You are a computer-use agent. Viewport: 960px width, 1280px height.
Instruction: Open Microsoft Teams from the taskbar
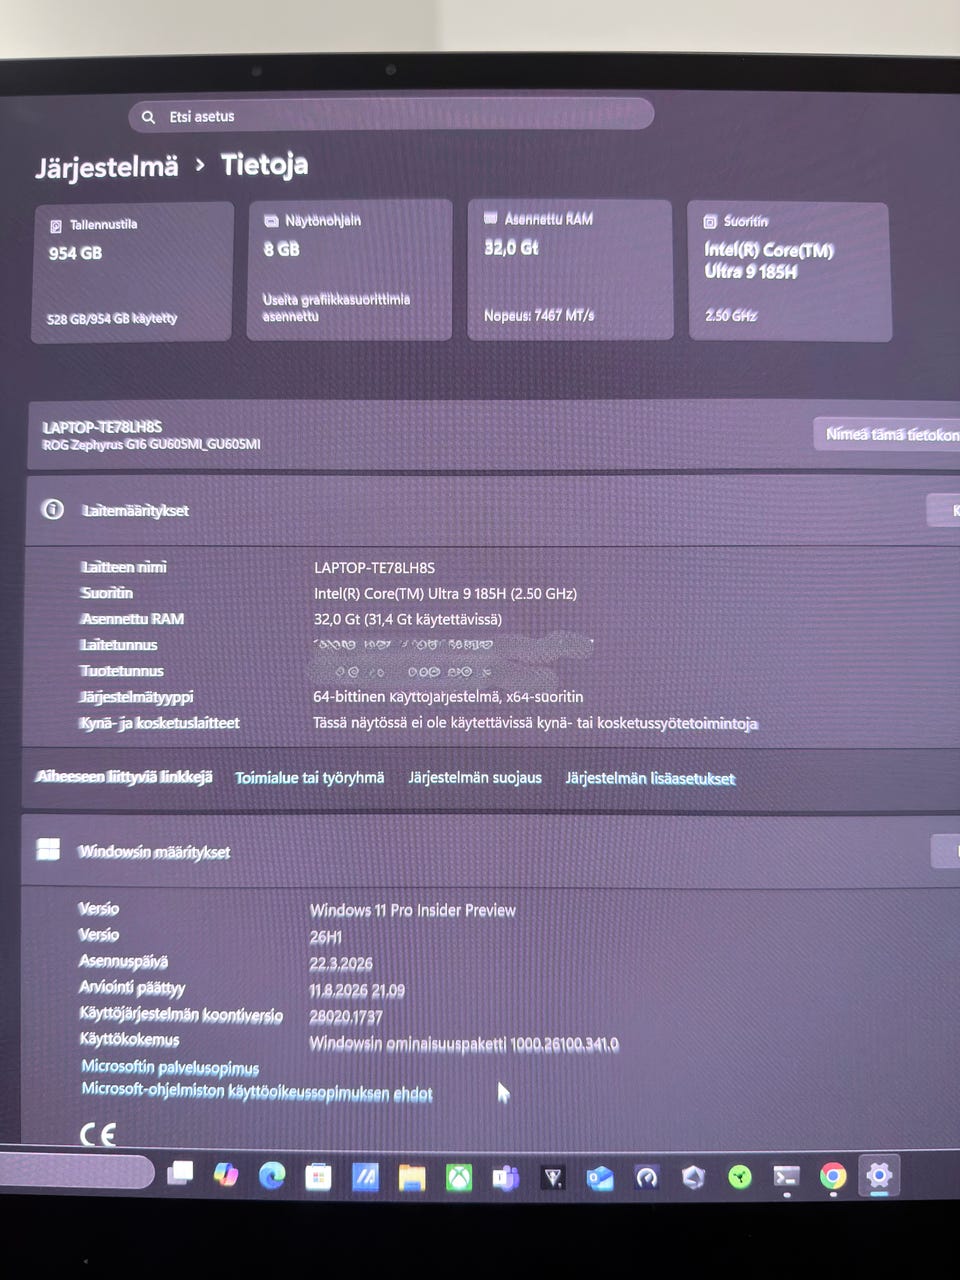(x=505, y=1178)
